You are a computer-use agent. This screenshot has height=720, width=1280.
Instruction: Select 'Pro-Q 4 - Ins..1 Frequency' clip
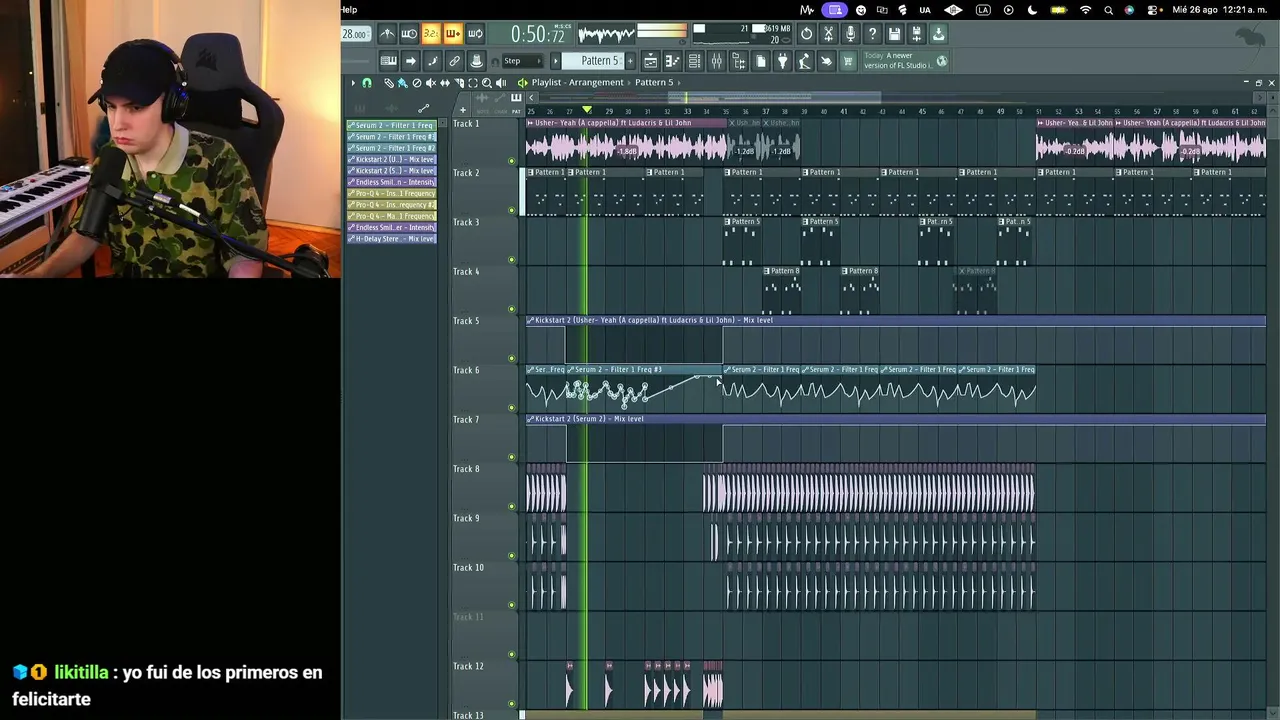coord(392,193)
